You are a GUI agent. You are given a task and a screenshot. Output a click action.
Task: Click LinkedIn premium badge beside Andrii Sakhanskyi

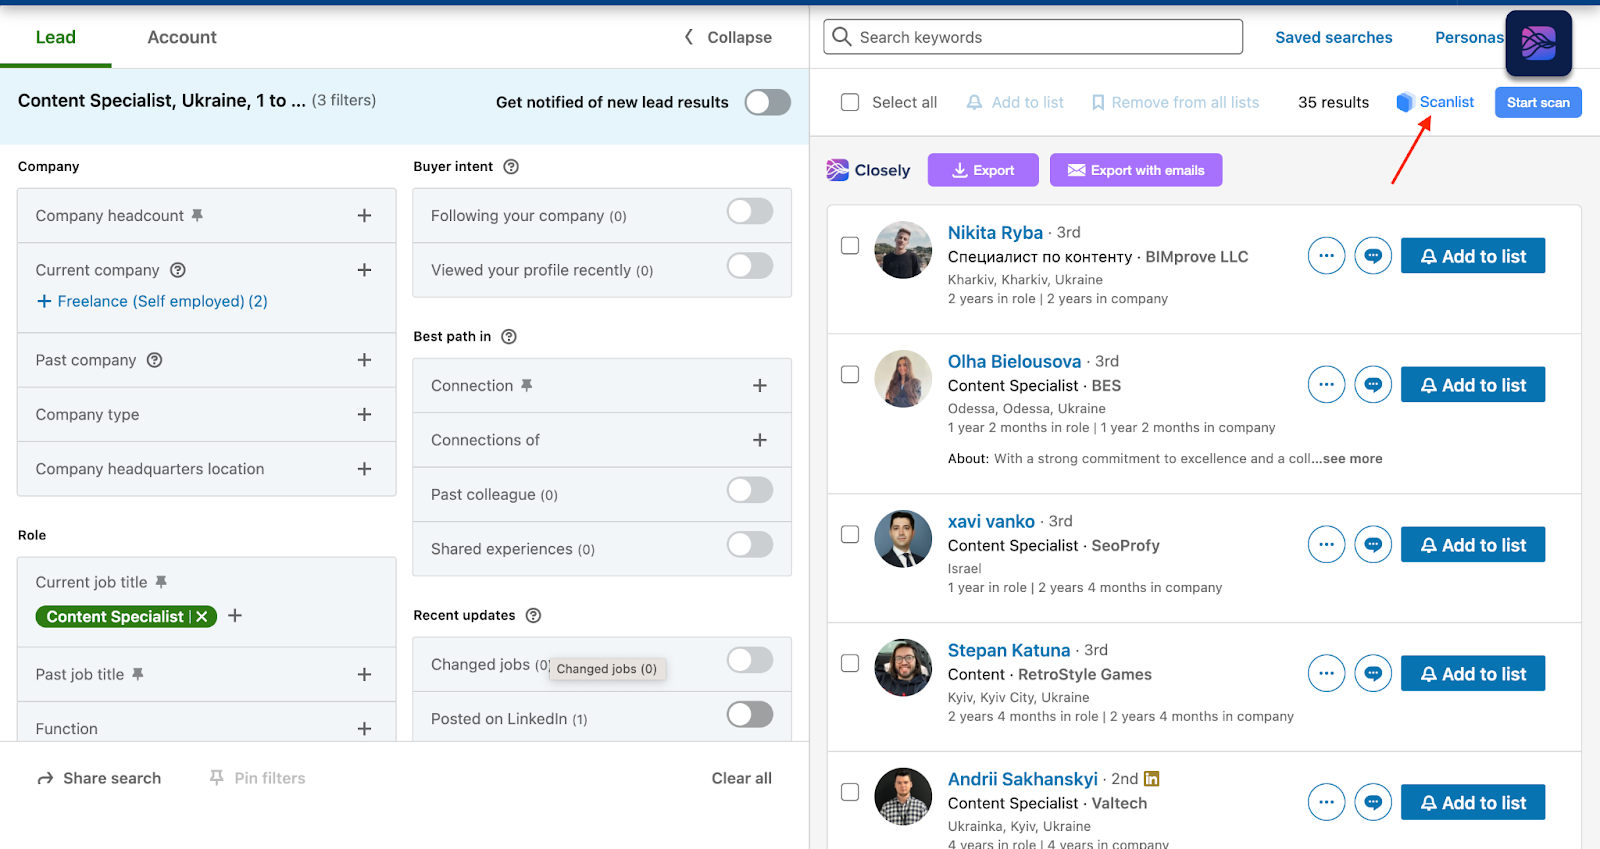[1151, 779]
